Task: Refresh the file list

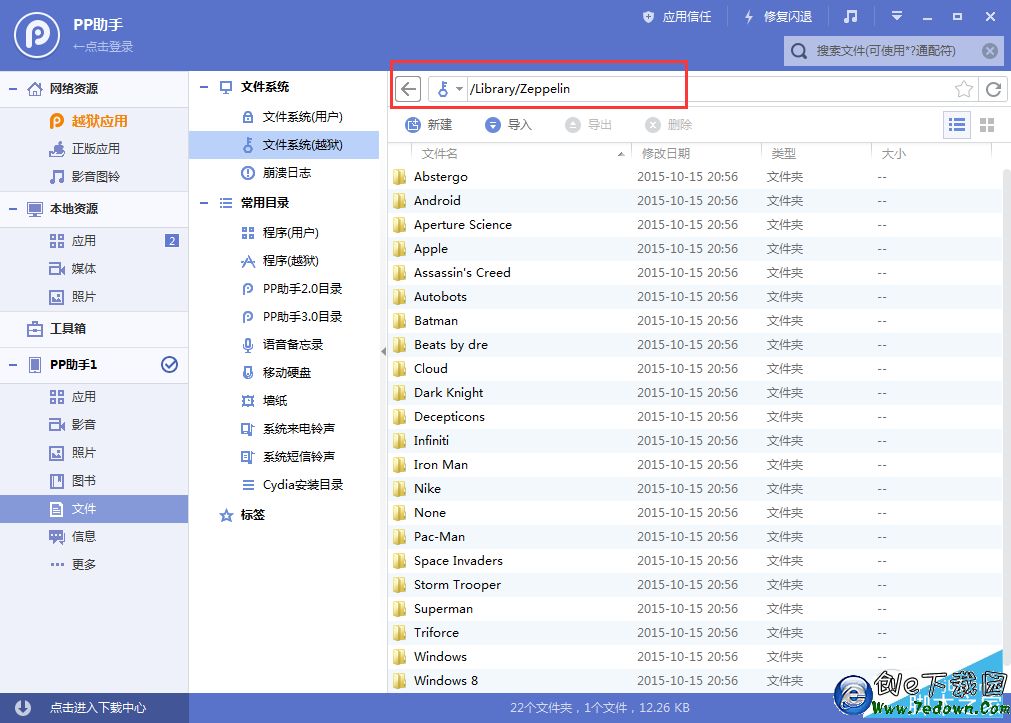Action: click(993, 89)
